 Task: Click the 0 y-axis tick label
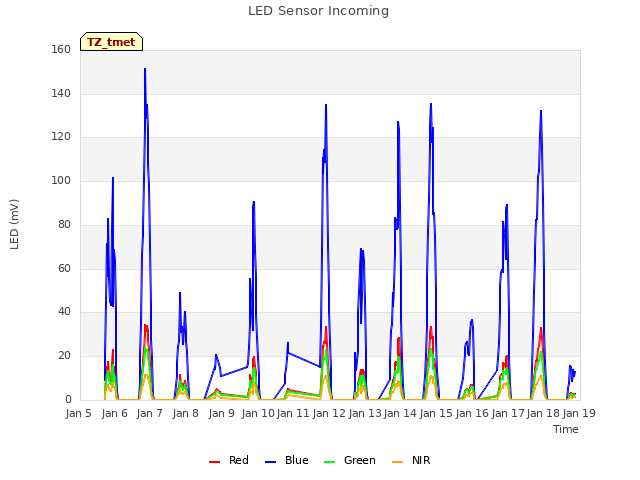(x=68, y=399)
